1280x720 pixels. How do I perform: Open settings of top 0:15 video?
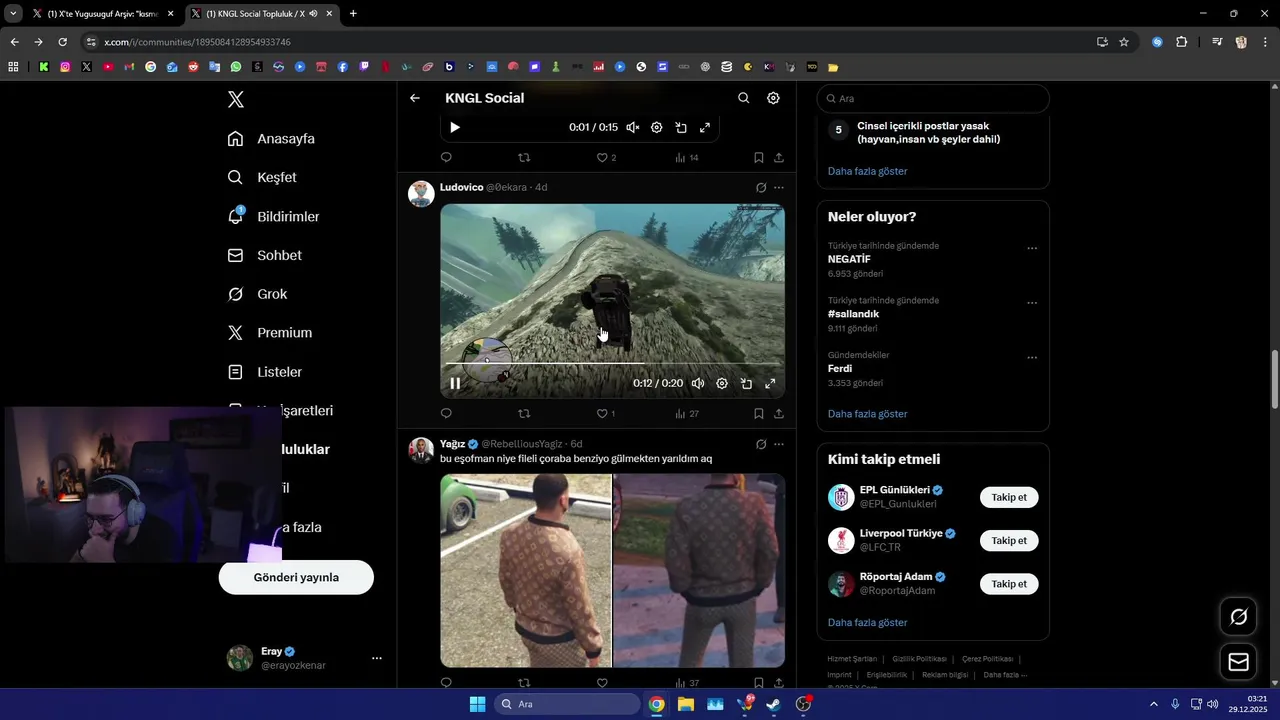[657, 127]
